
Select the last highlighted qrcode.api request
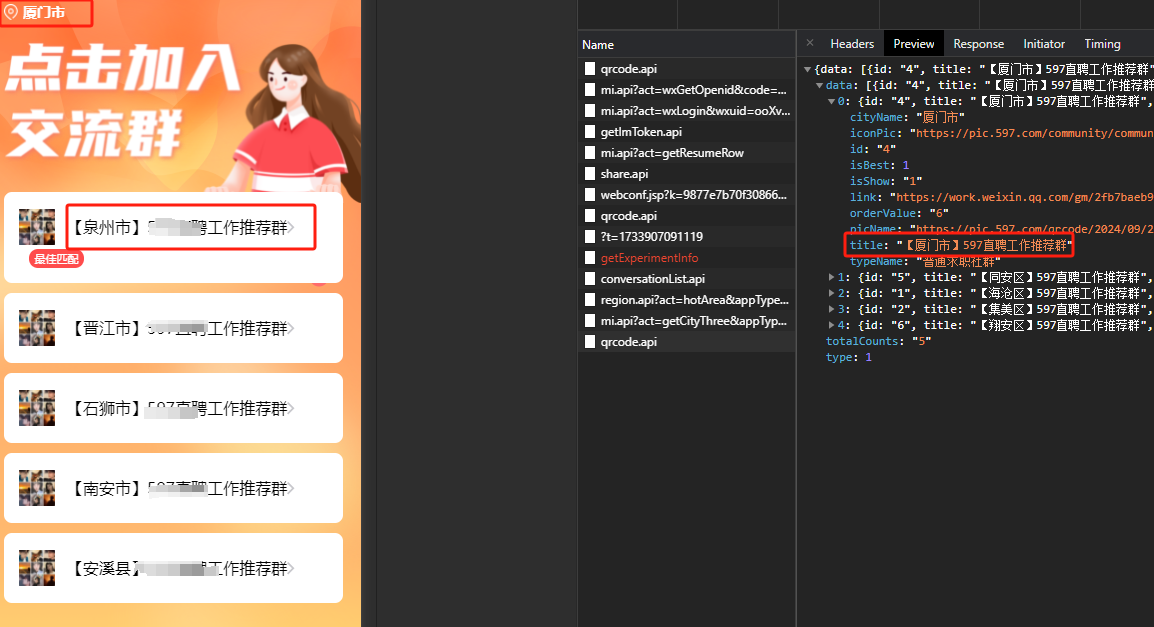686,341
